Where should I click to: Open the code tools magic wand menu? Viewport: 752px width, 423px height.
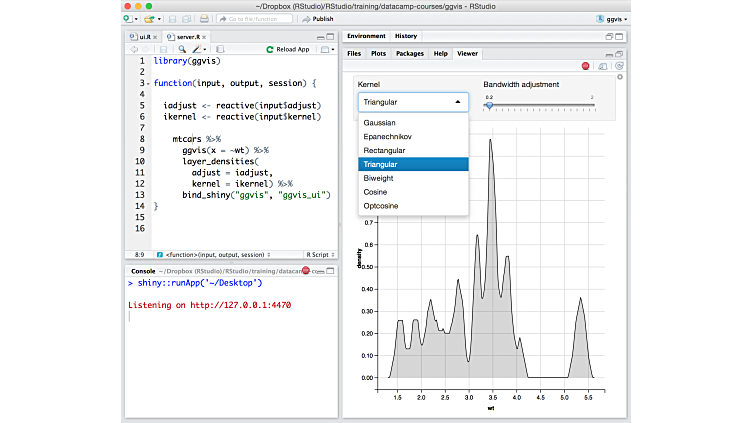coord(199,49)
